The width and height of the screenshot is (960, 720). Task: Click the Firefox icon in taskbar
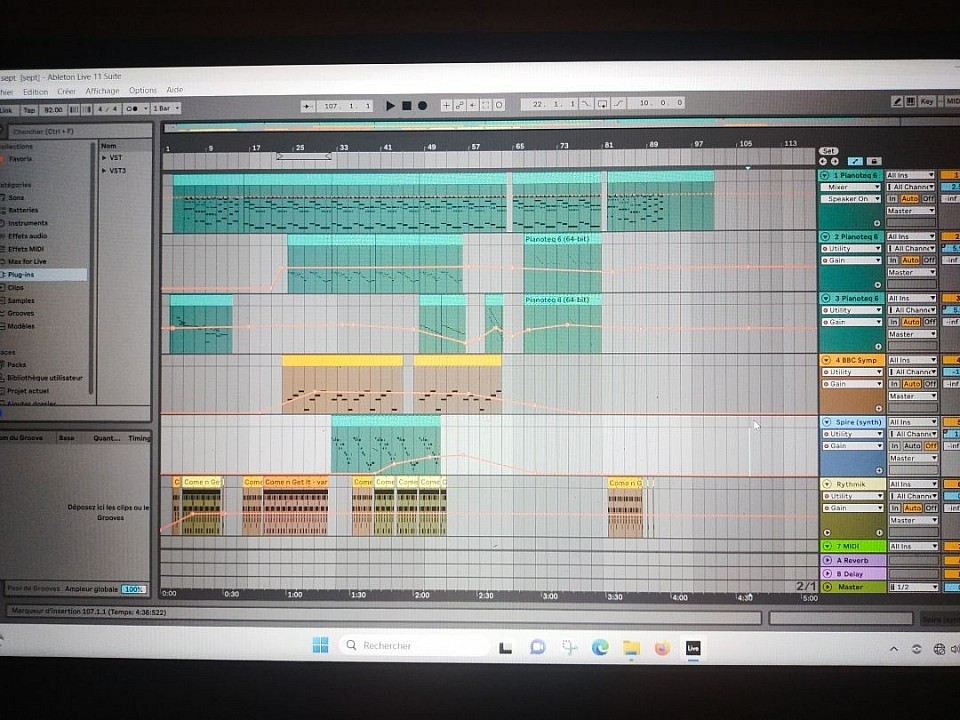[661, 647]
